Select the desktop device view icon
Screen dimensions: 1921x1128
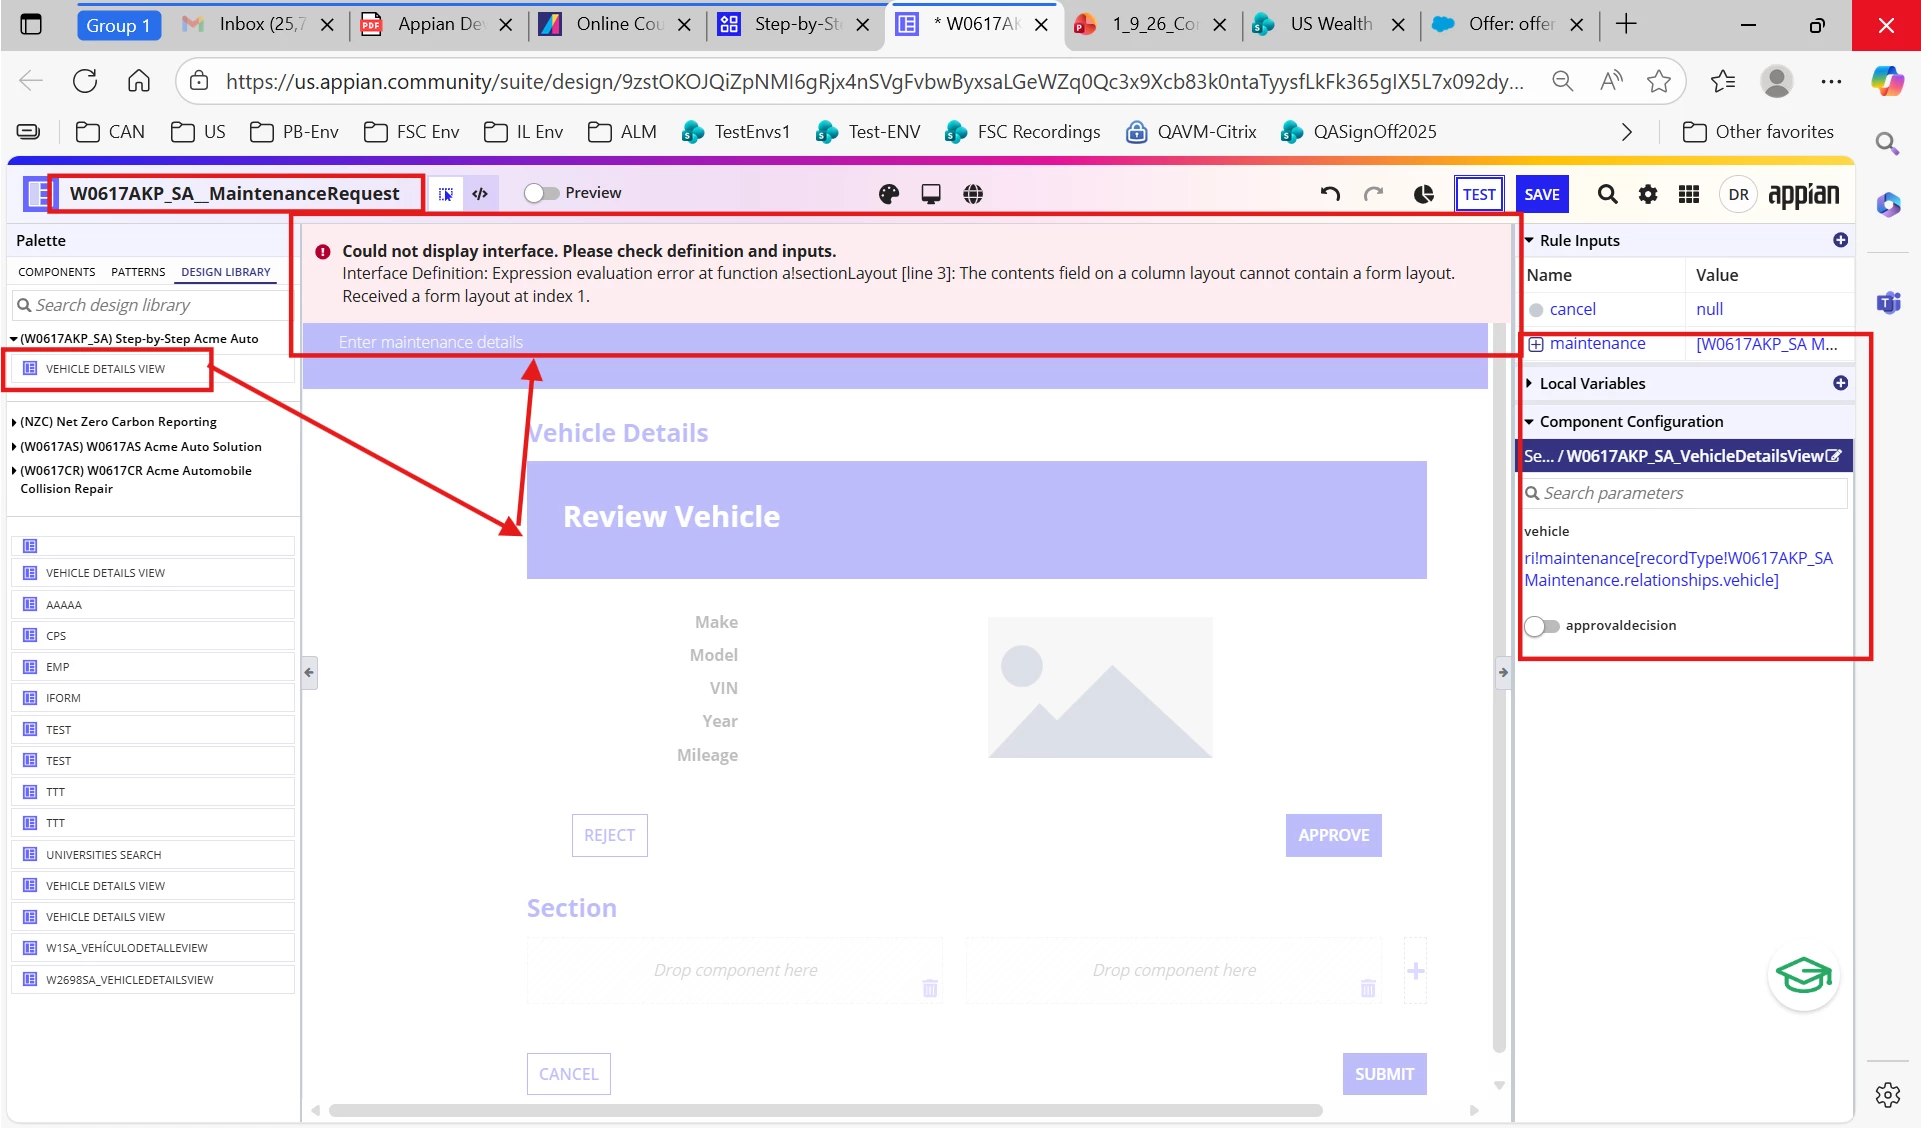[931, 194]
